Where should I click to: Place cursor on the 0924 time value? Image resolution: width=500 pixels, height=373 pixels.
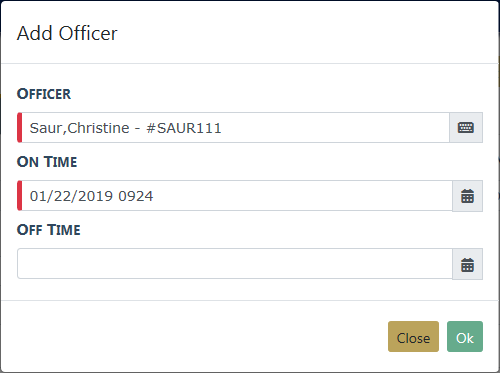tap(136, 196)
